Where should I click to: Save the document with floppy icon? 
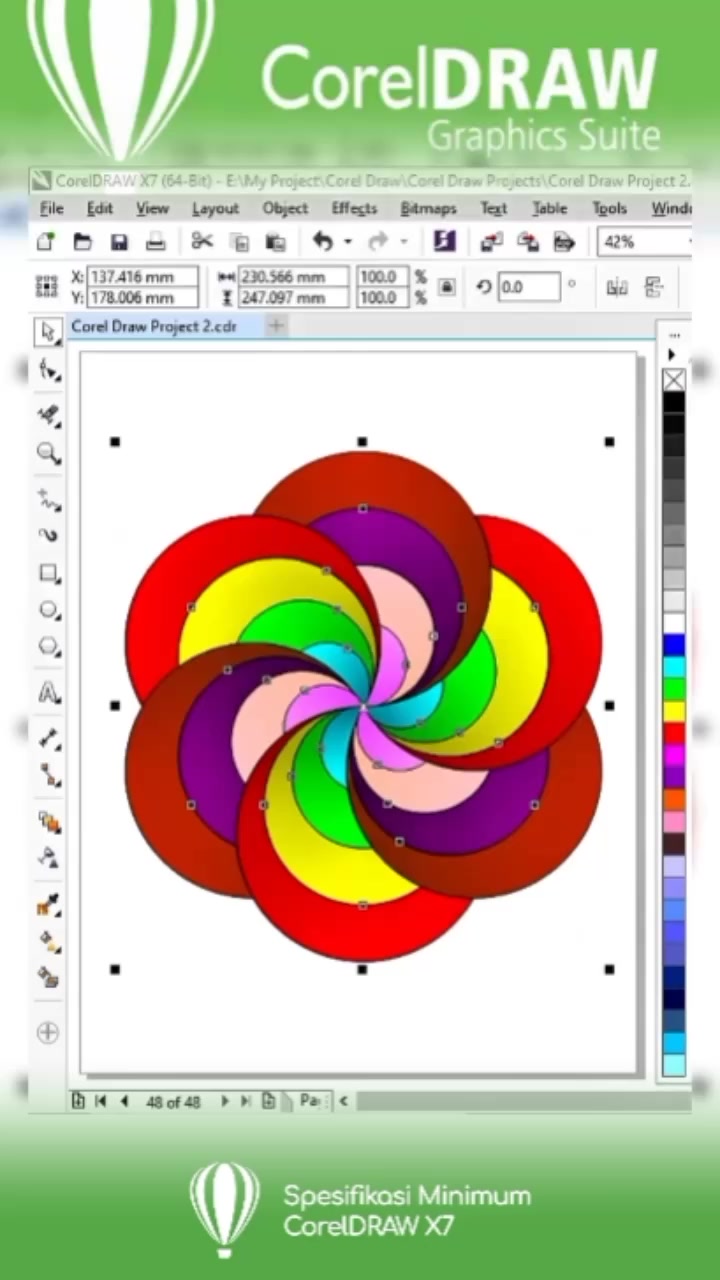[x=119, y=241]
